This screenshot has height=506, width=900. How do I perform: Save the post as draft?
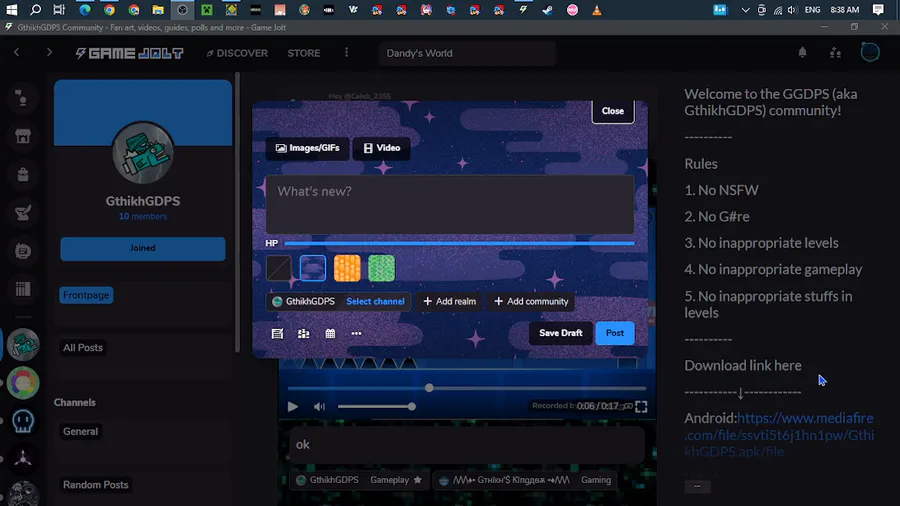tap(561, 333)
